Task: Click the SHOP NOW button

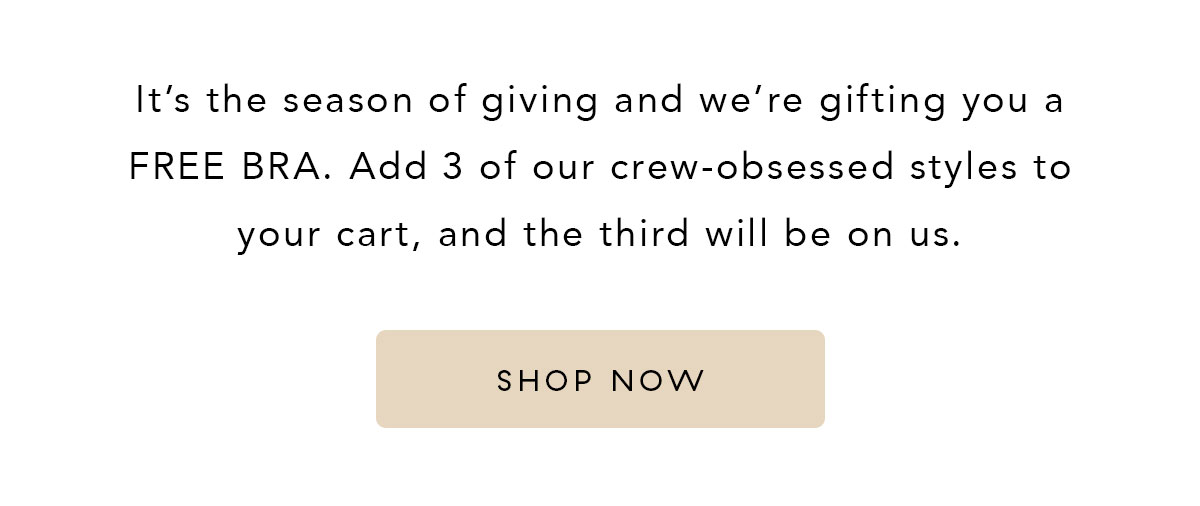Action: [x=600, y=379]
